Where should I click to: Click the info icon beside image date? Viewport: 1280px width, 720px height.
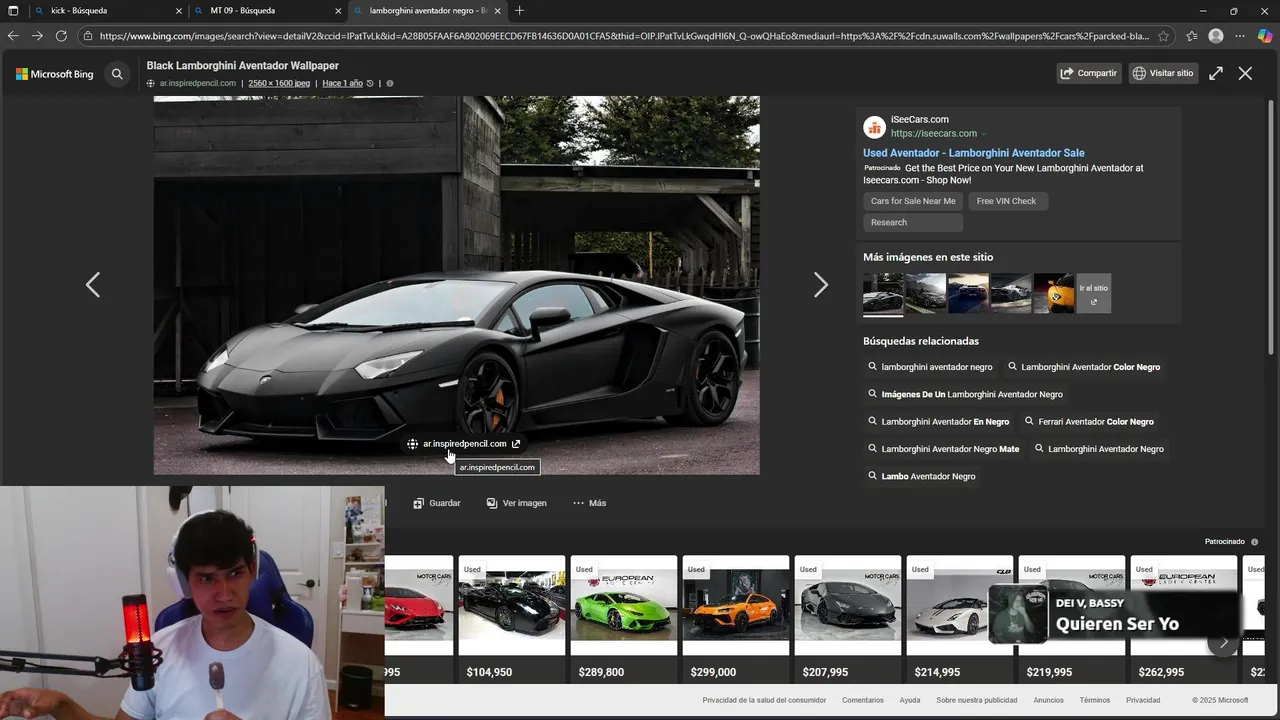(x=390, y=83)
